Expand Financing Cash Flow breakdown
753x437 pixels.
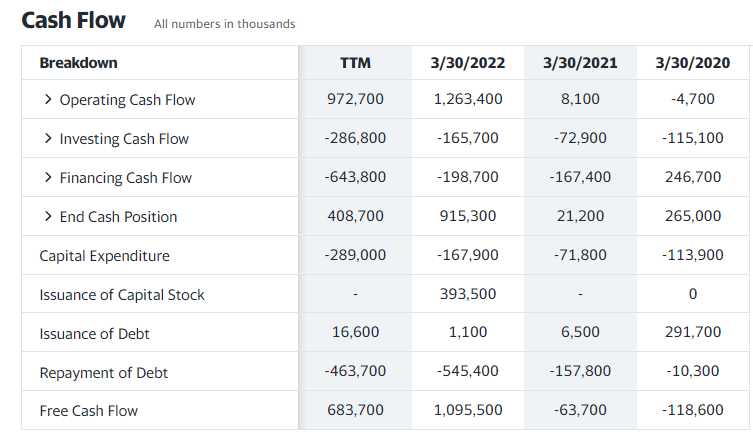click(x=48, y=177)
